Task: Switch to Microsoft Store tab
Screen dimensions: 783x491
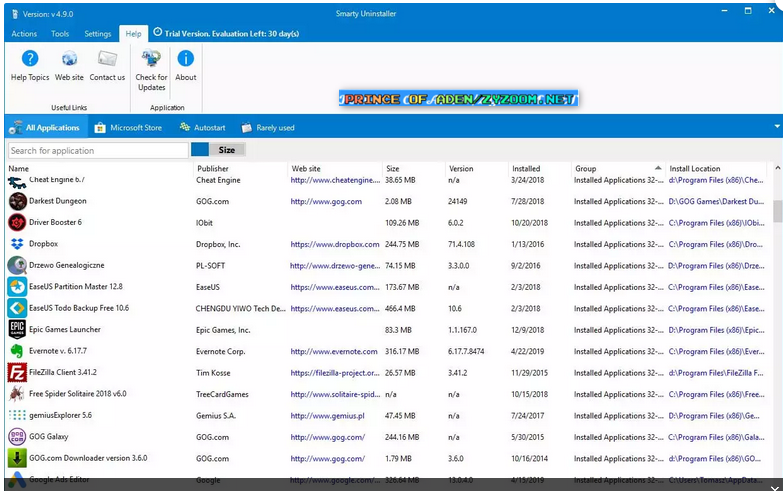Action: (x=128, y=128)
